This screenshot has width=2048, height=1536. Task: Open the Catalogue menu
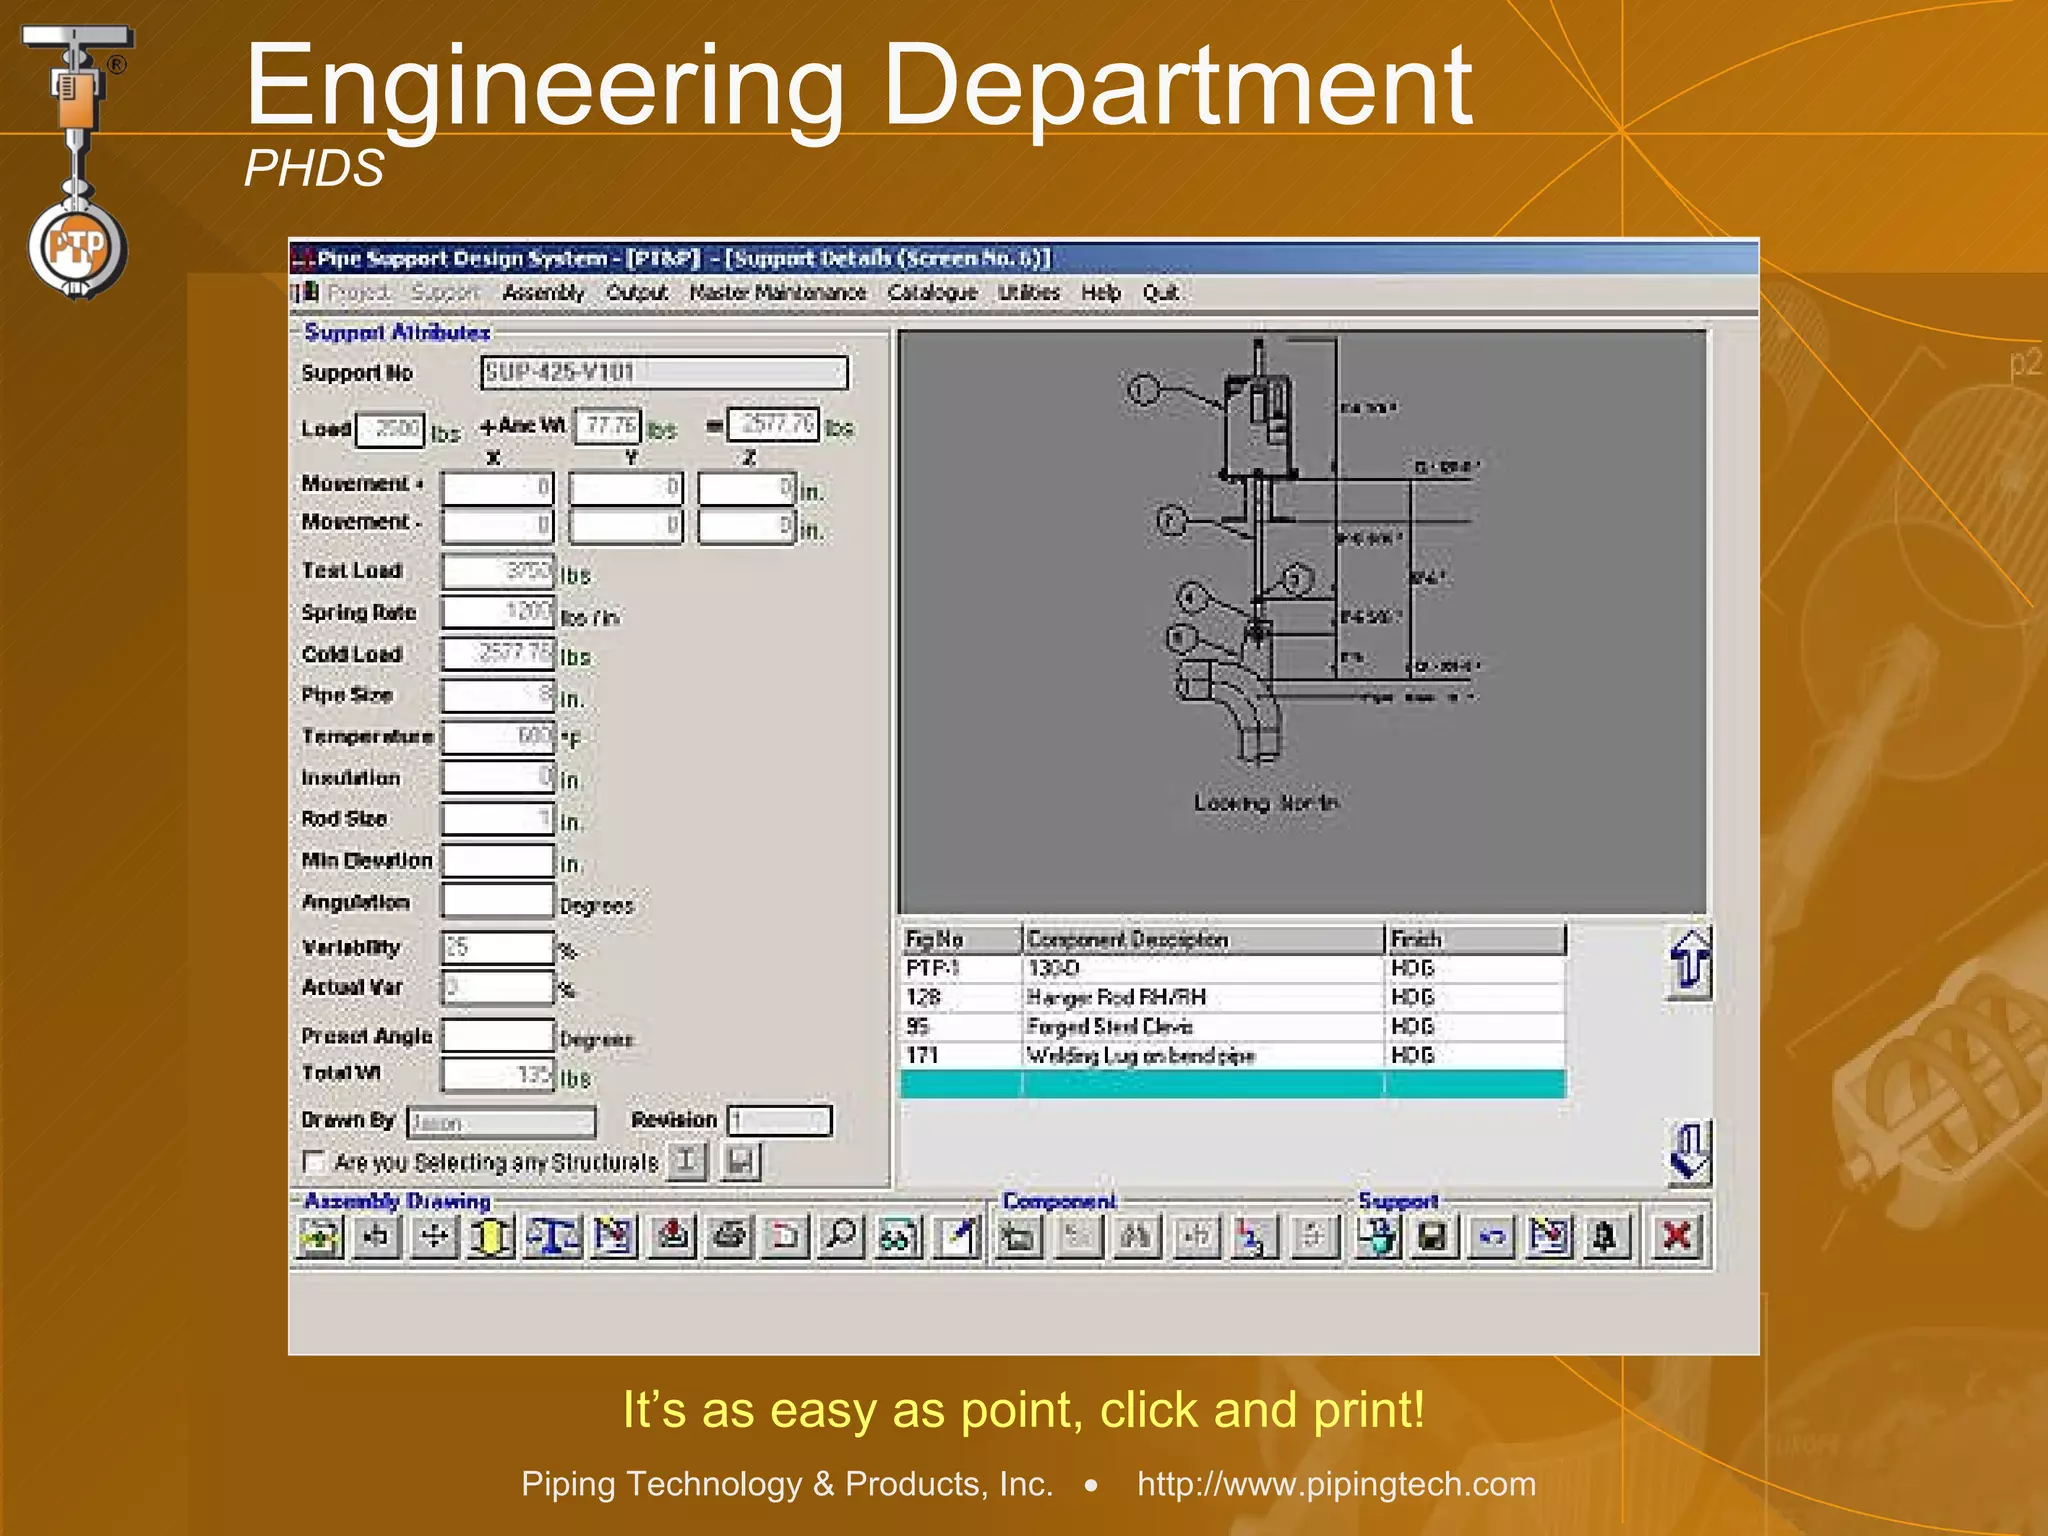pyautogui.click(x=932, y=293)
